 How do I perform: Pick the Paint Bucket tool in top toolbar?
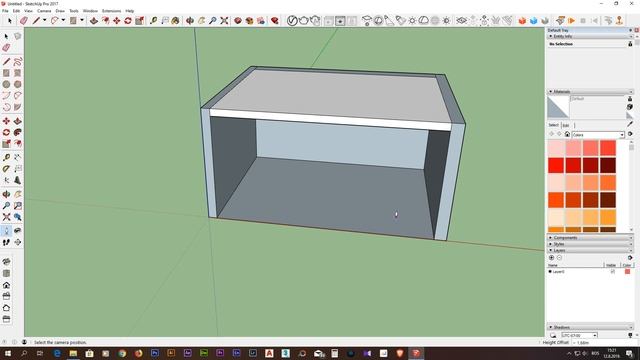point(176,20)
